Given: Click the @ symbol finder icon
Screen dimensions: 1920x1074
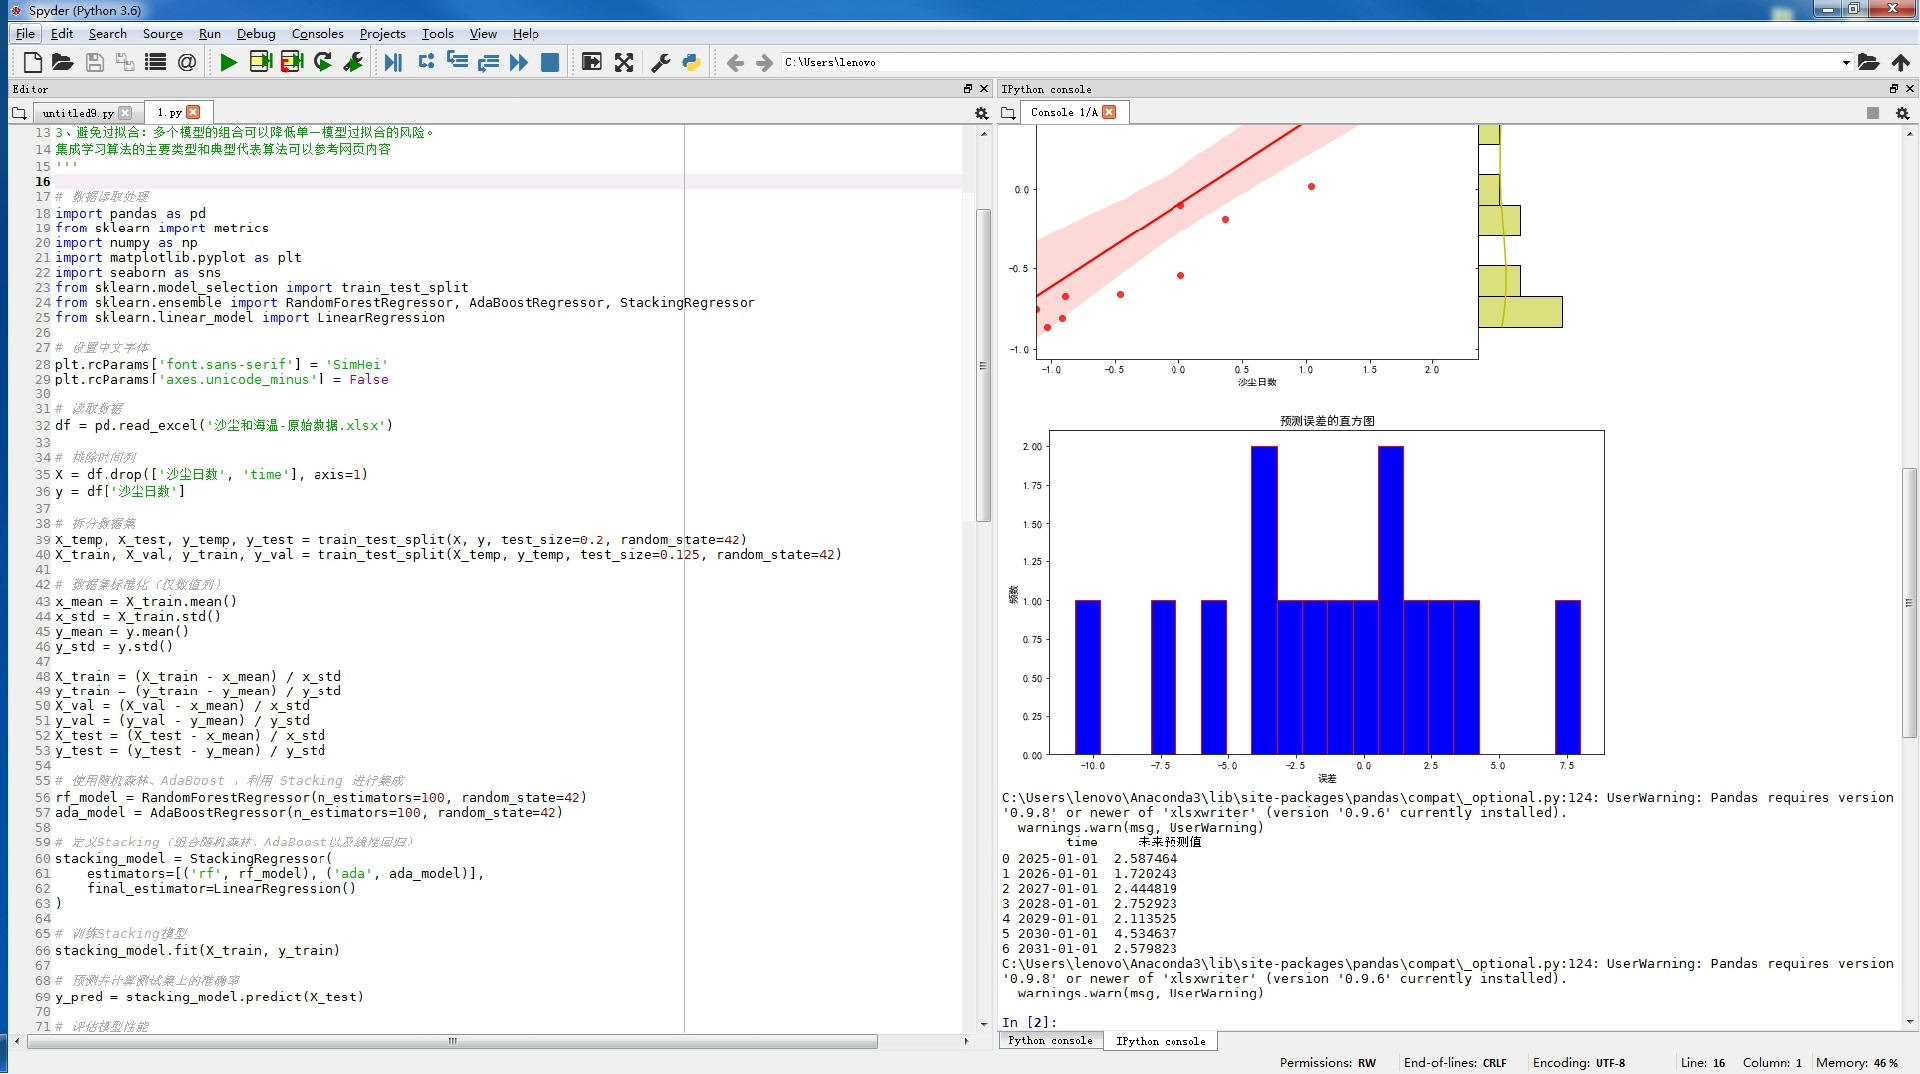Looking at the screenshot, I should pos(187,62).
